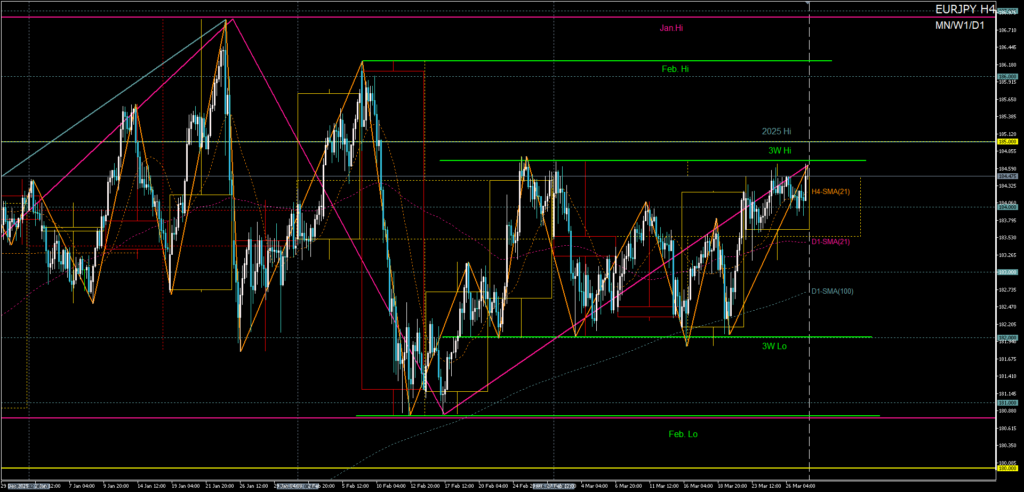1024x492 pixels.
Task: Click the 106.000 price axis tag
Action: pos(1007,76)
